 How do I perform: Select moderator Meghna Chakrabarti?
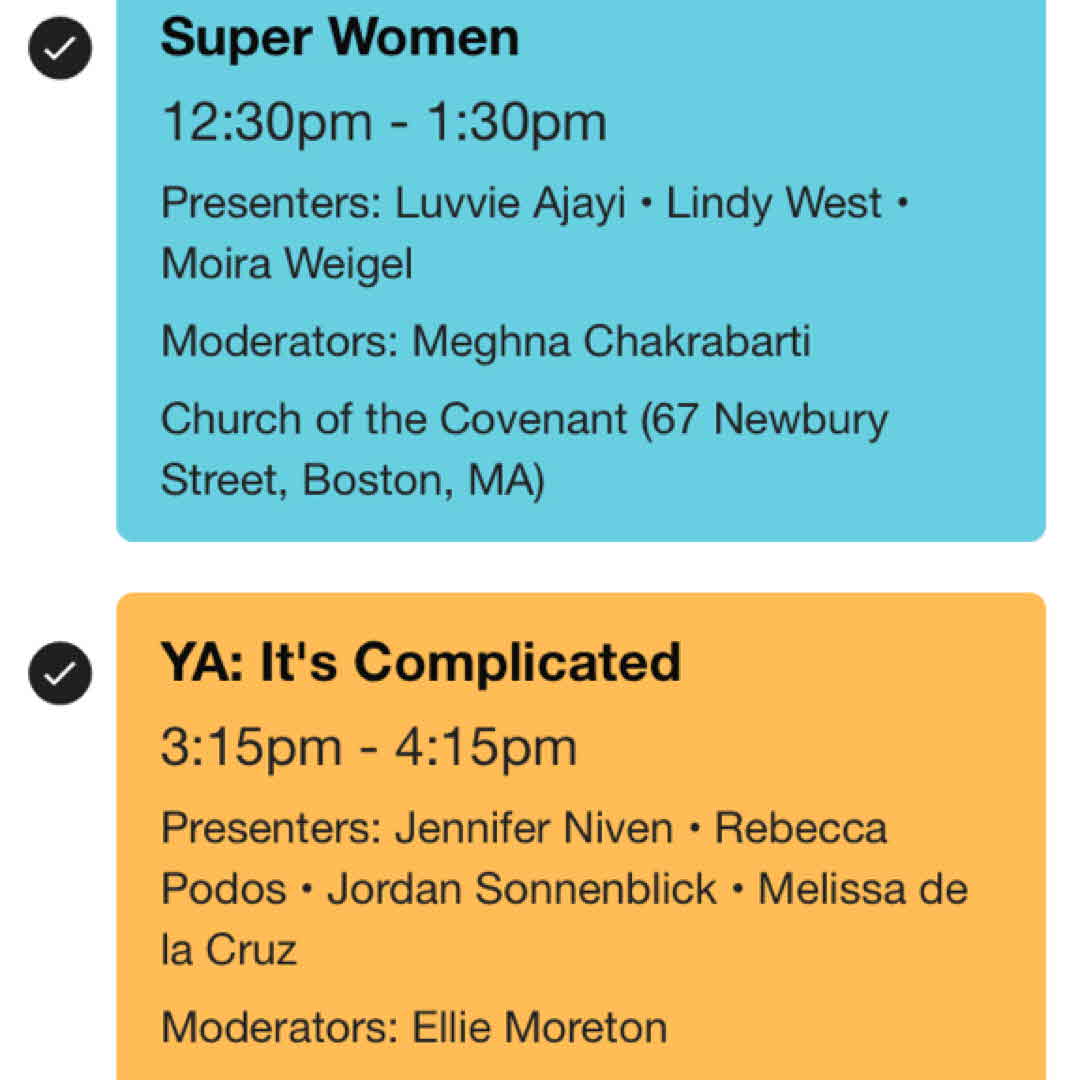tap(611, 342)
